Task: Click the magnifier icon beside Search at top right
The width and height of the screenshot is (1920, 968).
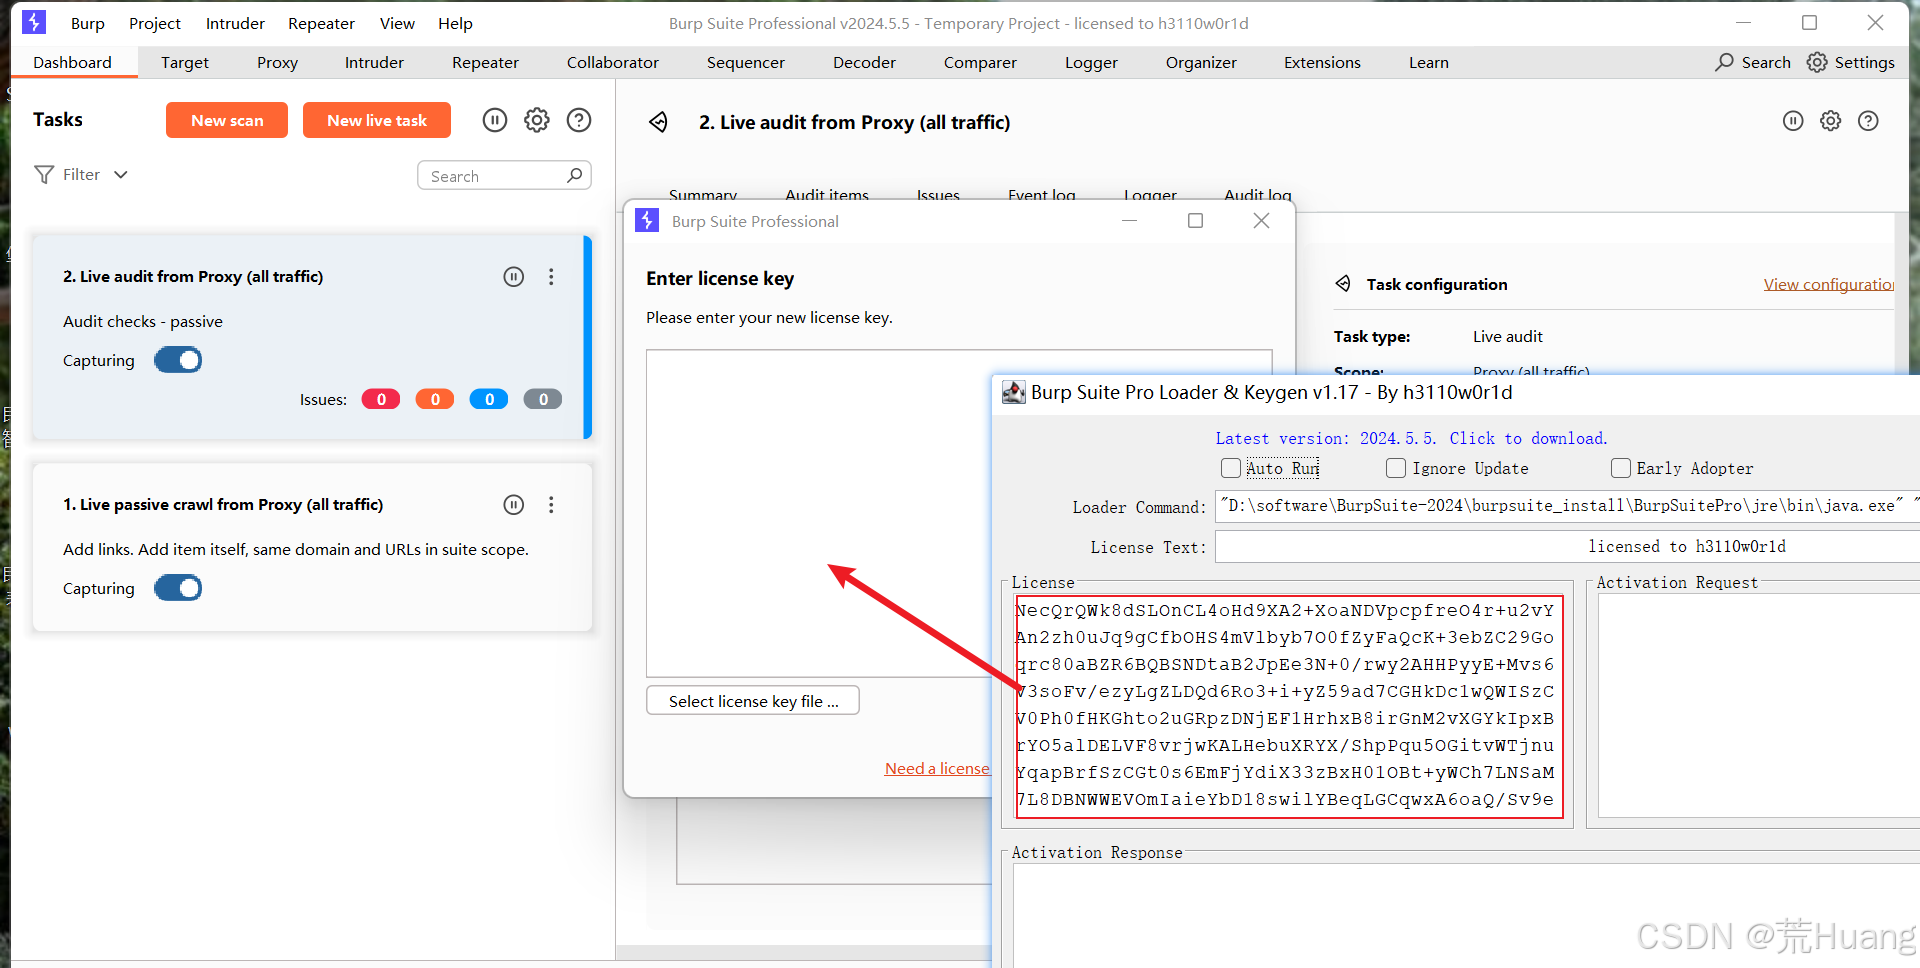Action: [1725, 62]
